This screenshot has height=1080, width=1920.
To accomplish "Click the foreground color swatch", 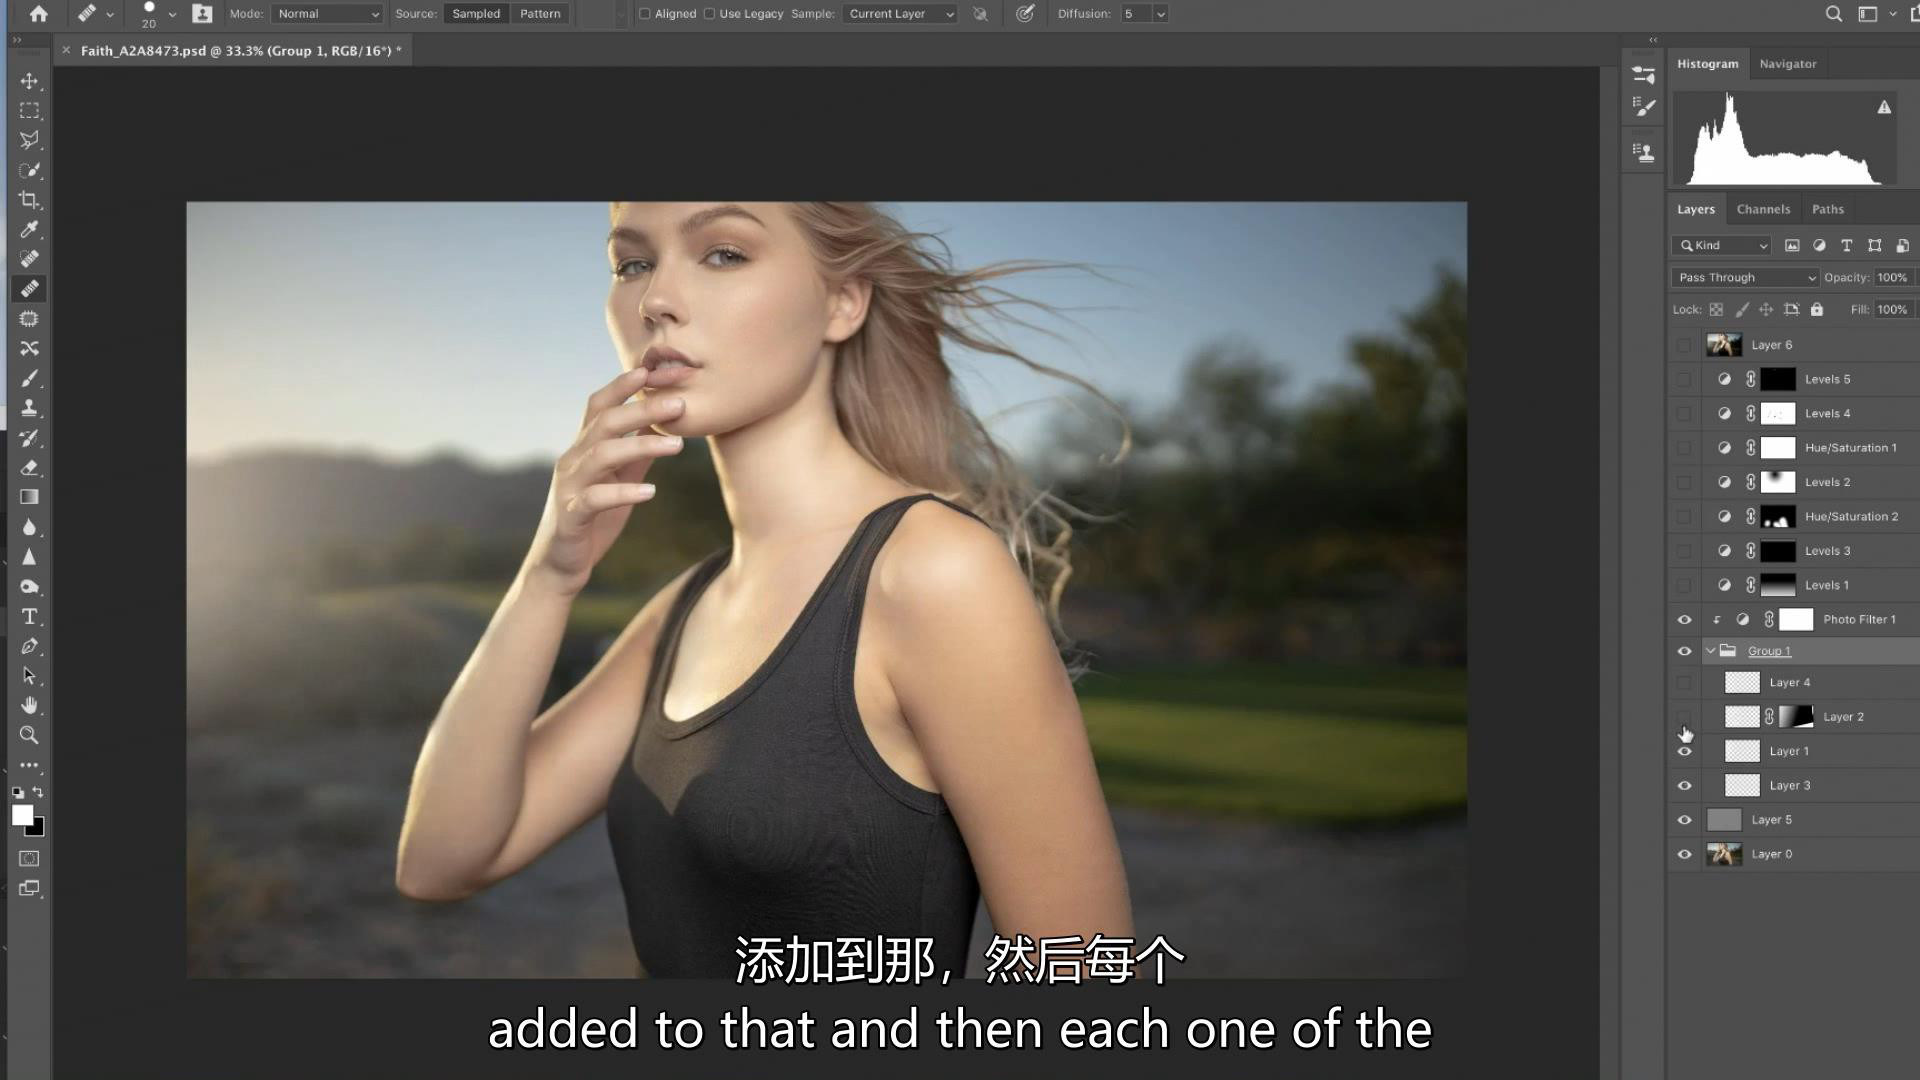I will (22, 815).
